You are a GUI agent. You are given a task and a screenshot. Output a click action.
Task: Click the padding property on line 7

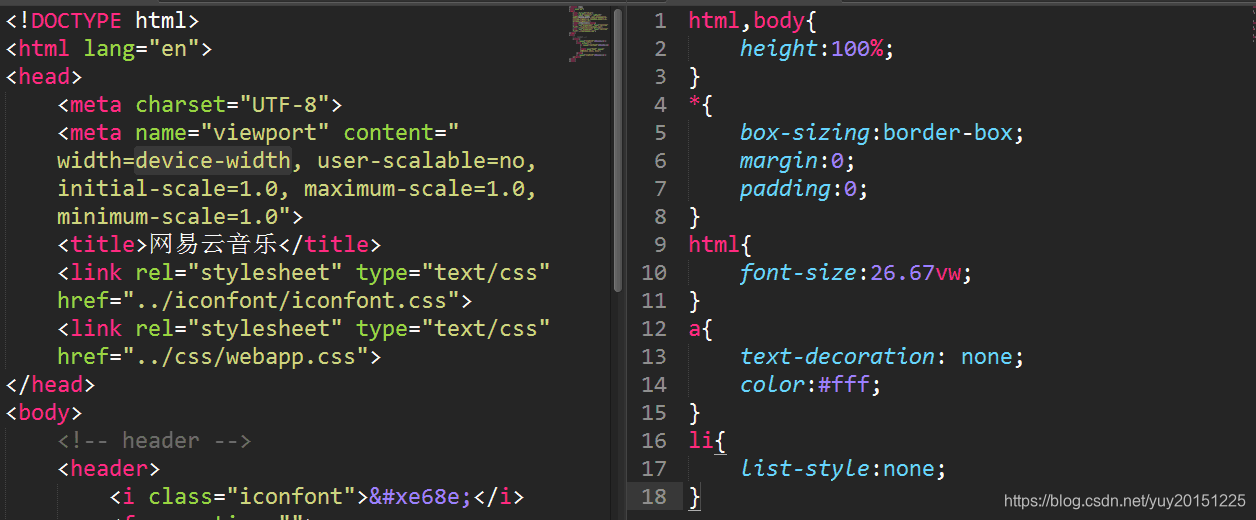click(x=785, y=188)
